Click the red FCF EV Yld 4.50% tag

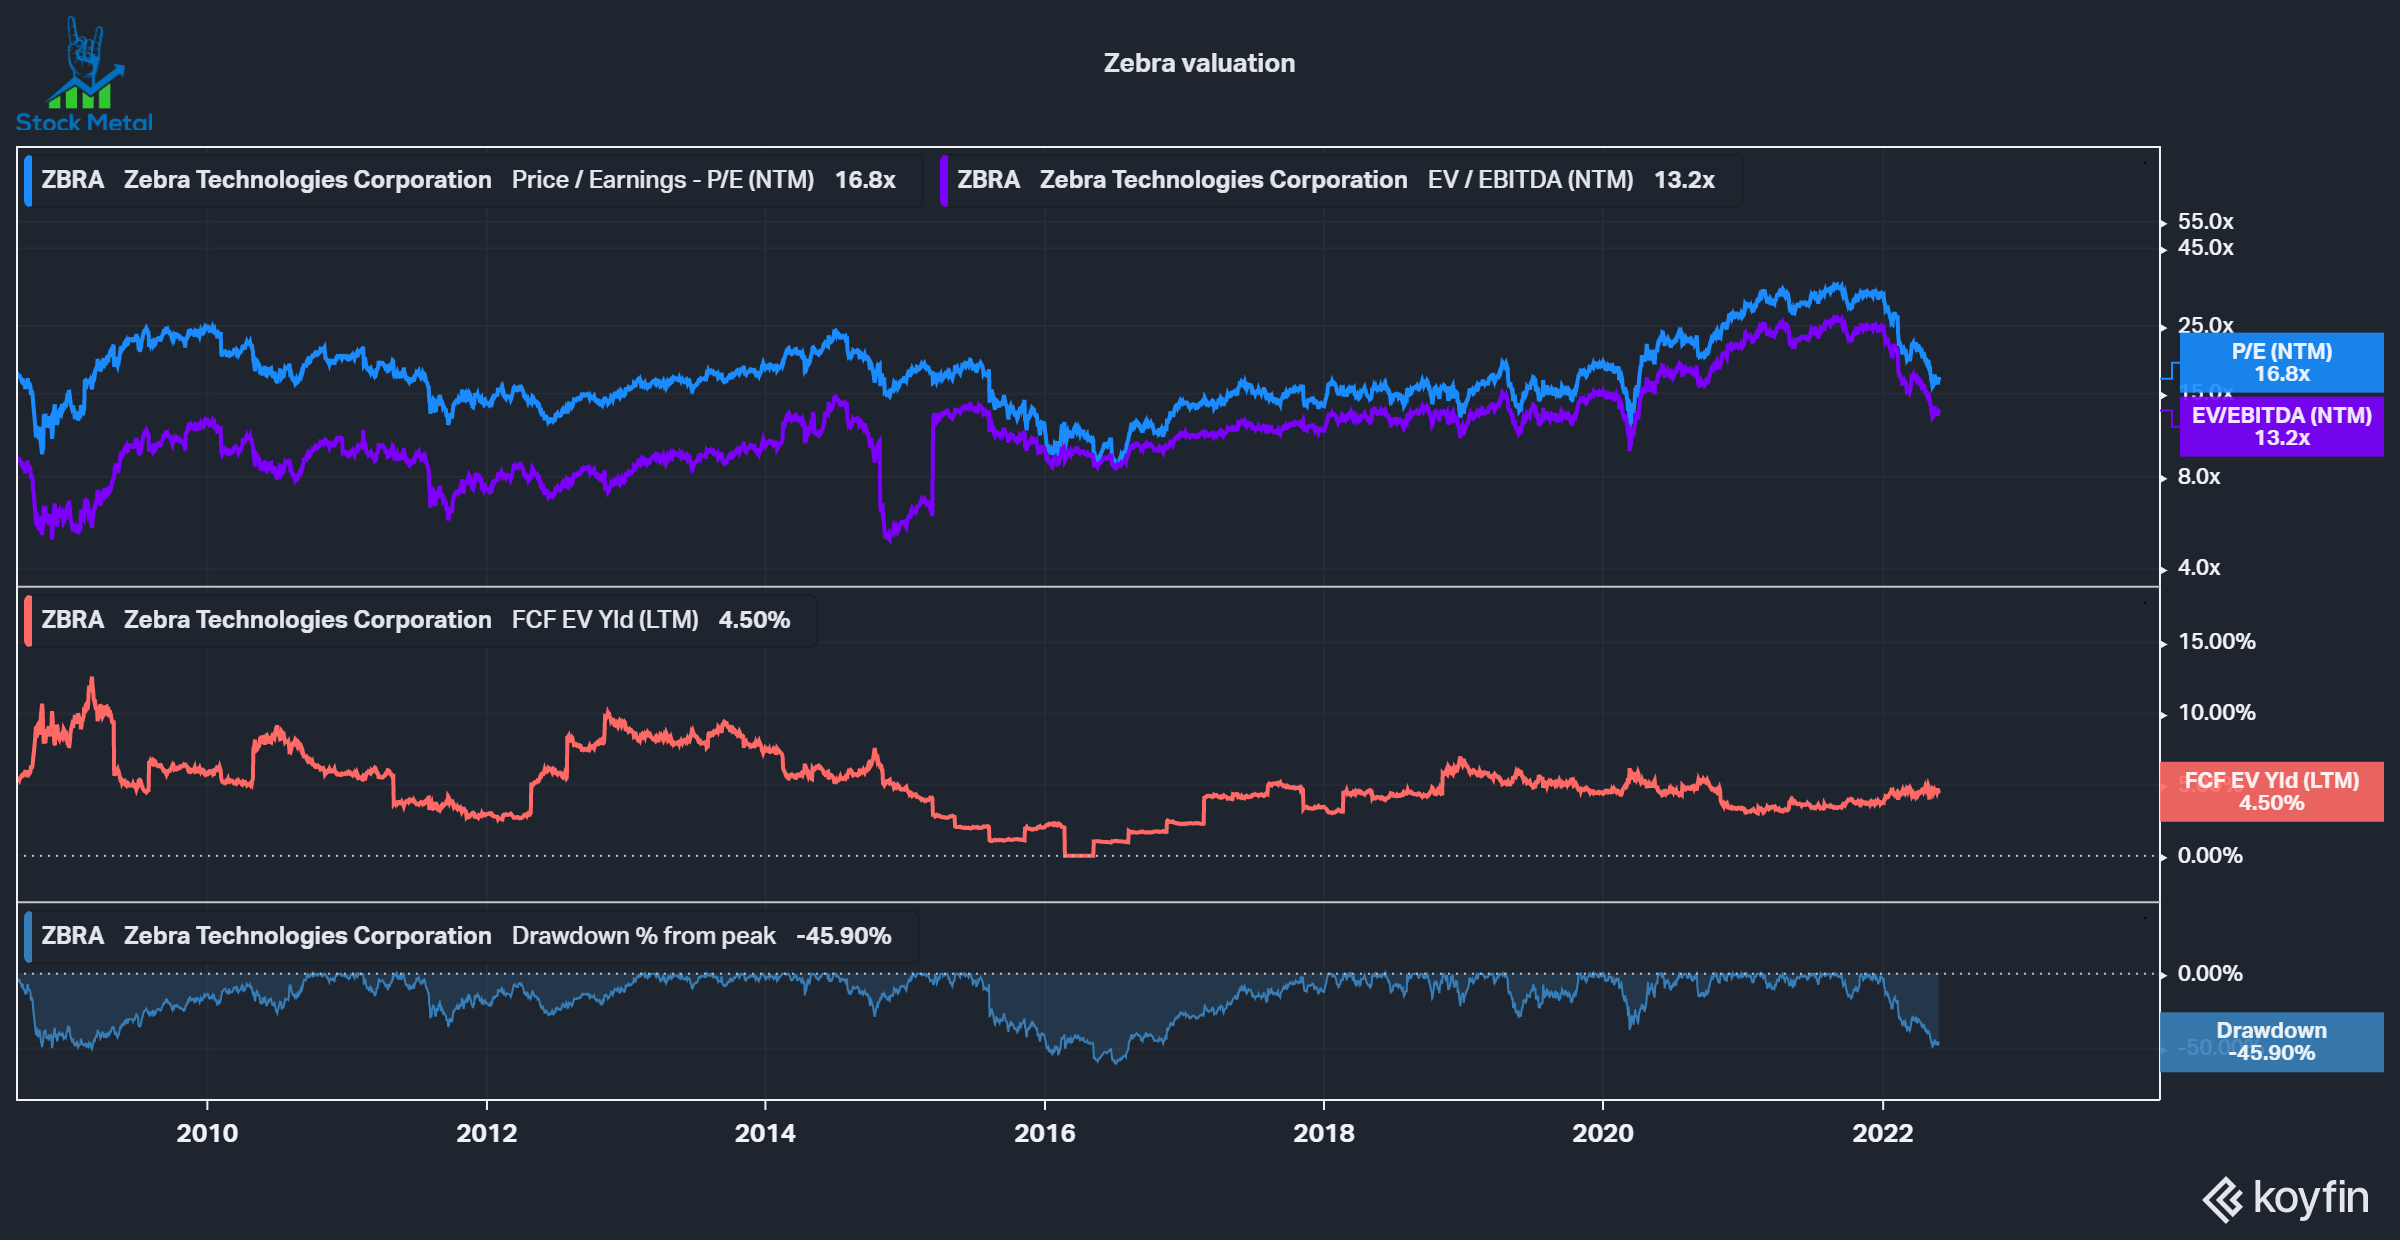[2271, 792]
